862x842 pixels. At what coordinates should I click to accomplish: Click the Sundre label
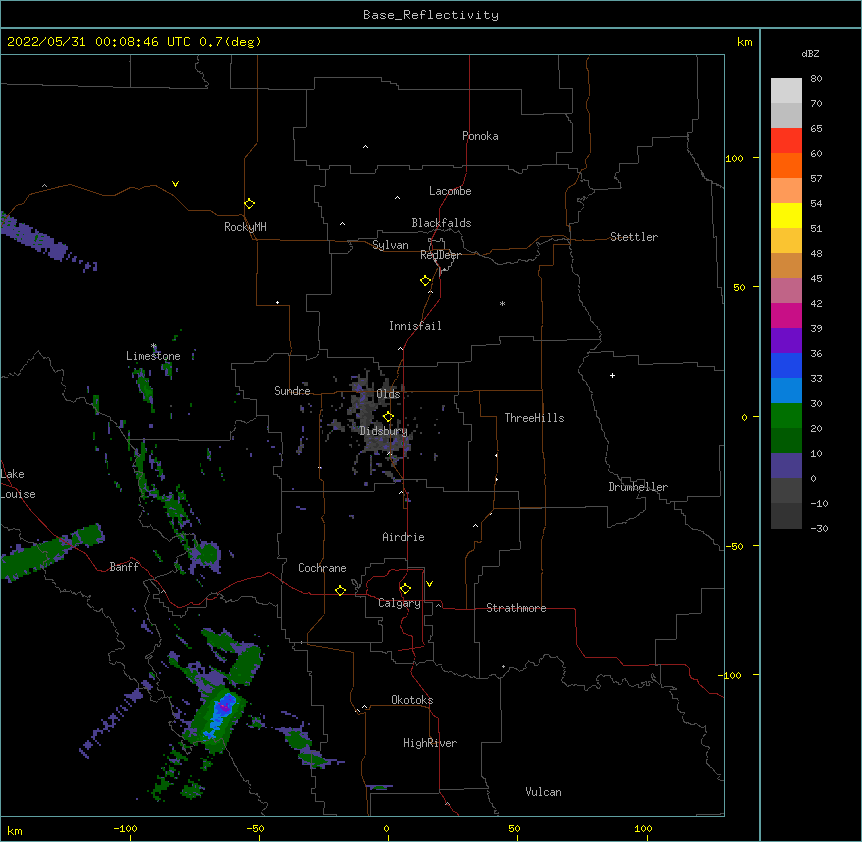[292, 391]
